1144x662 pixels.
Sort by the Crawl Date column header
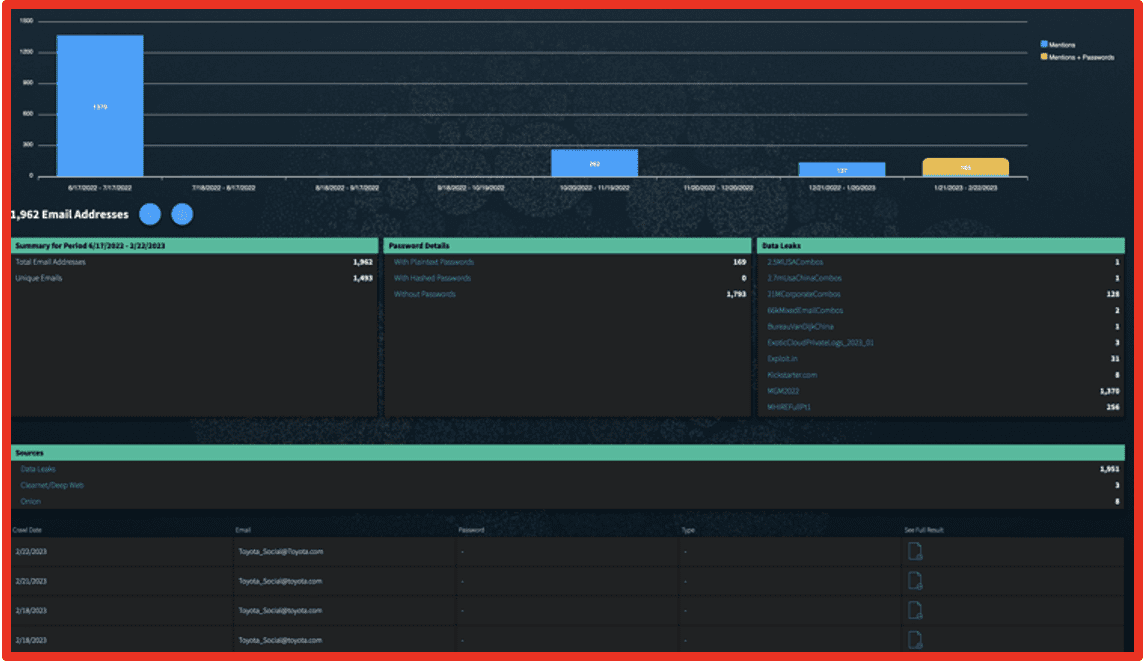point(27,530)
